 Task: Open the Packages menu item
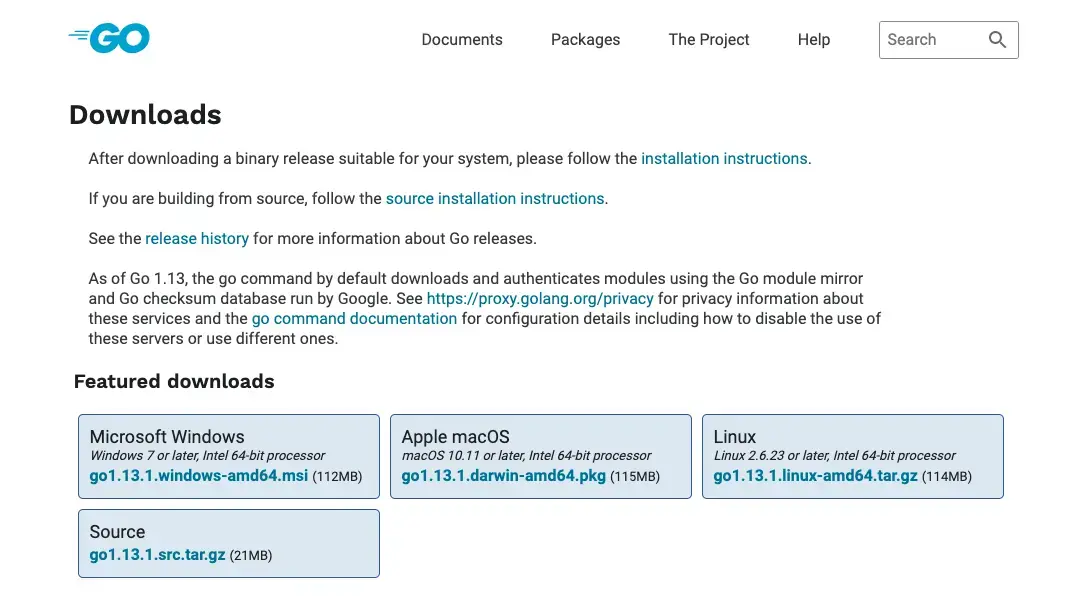pos(585,40)
